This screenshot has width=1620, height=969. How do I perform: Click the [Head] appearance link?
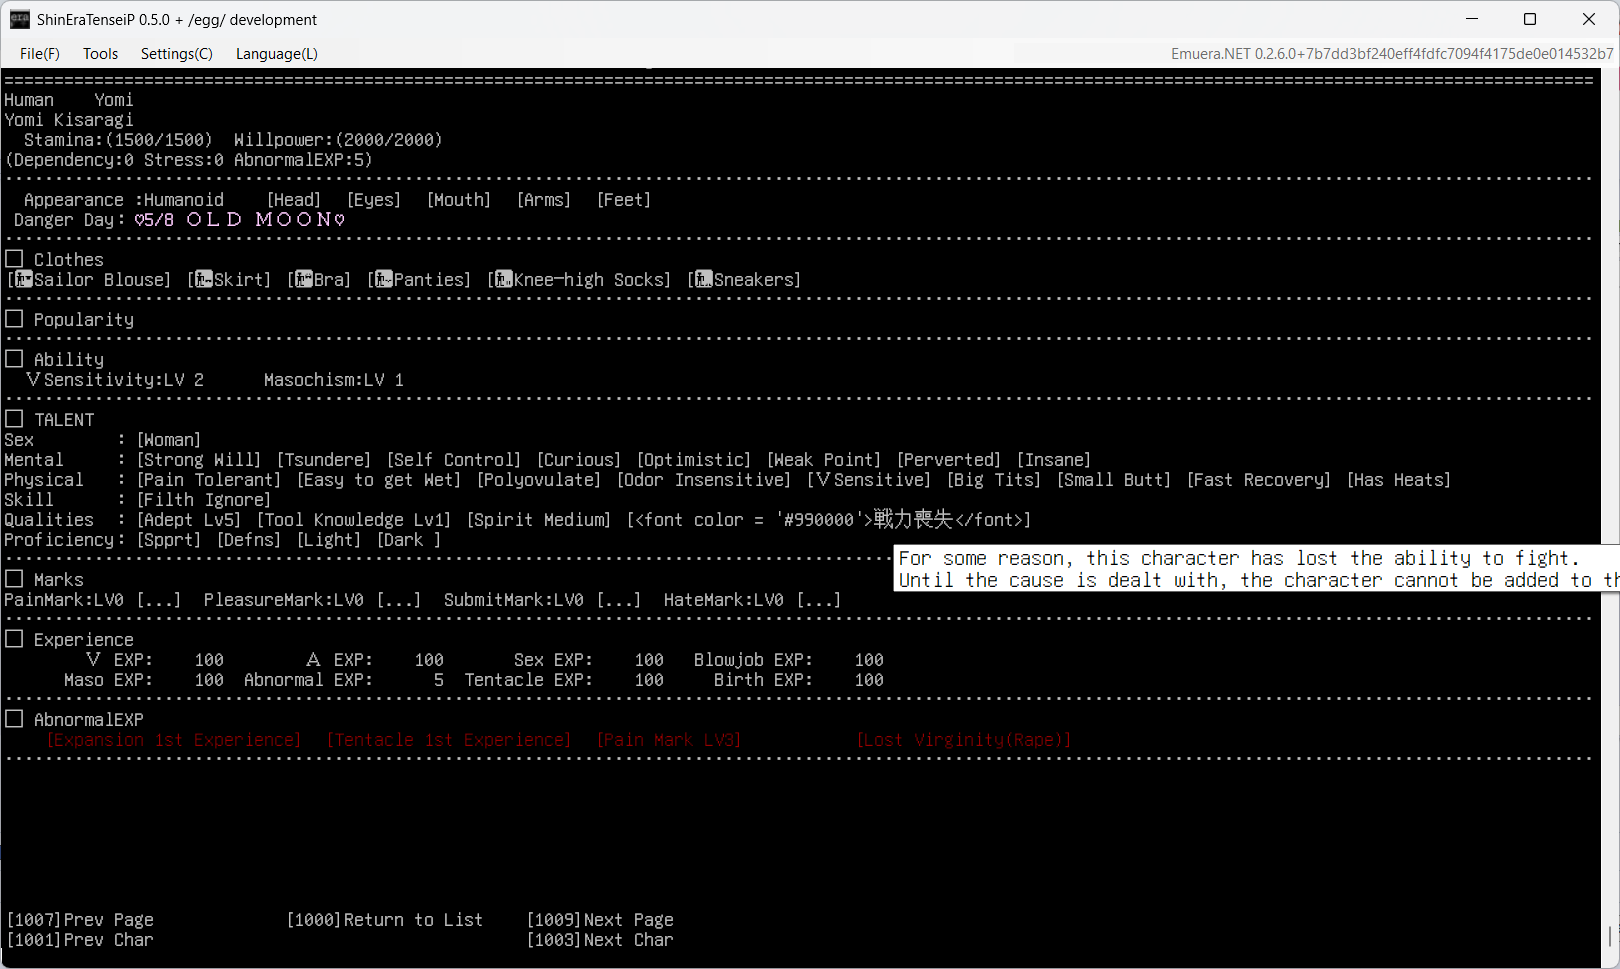coord(294,200)
